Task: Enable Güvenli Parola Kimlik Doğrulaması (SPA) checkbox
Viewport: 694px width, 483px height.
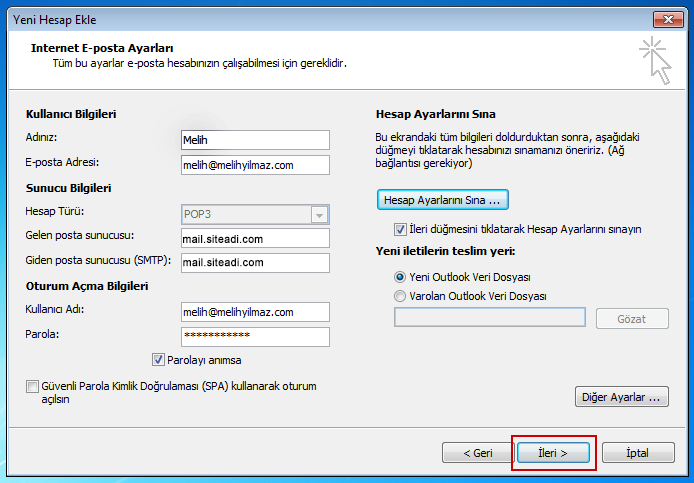Action: coord(33,385)
